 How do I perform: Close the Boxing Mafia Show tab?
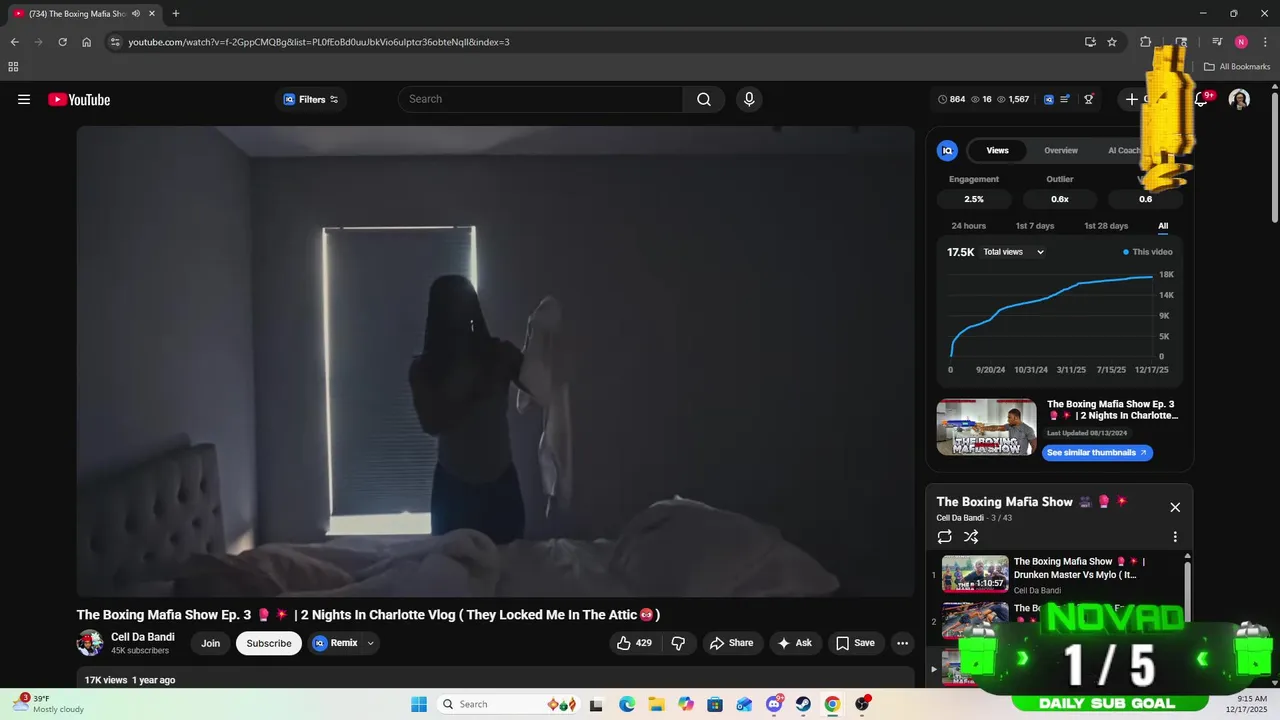coord(152,14)
